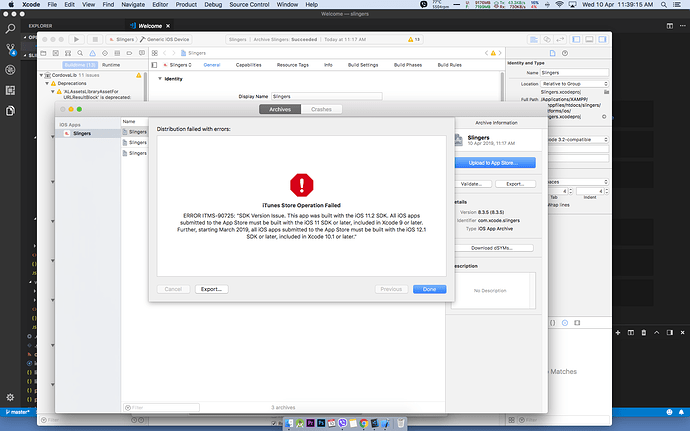Open the VS Code Debug view icon

pyautogui.click(x=10, y=70)
